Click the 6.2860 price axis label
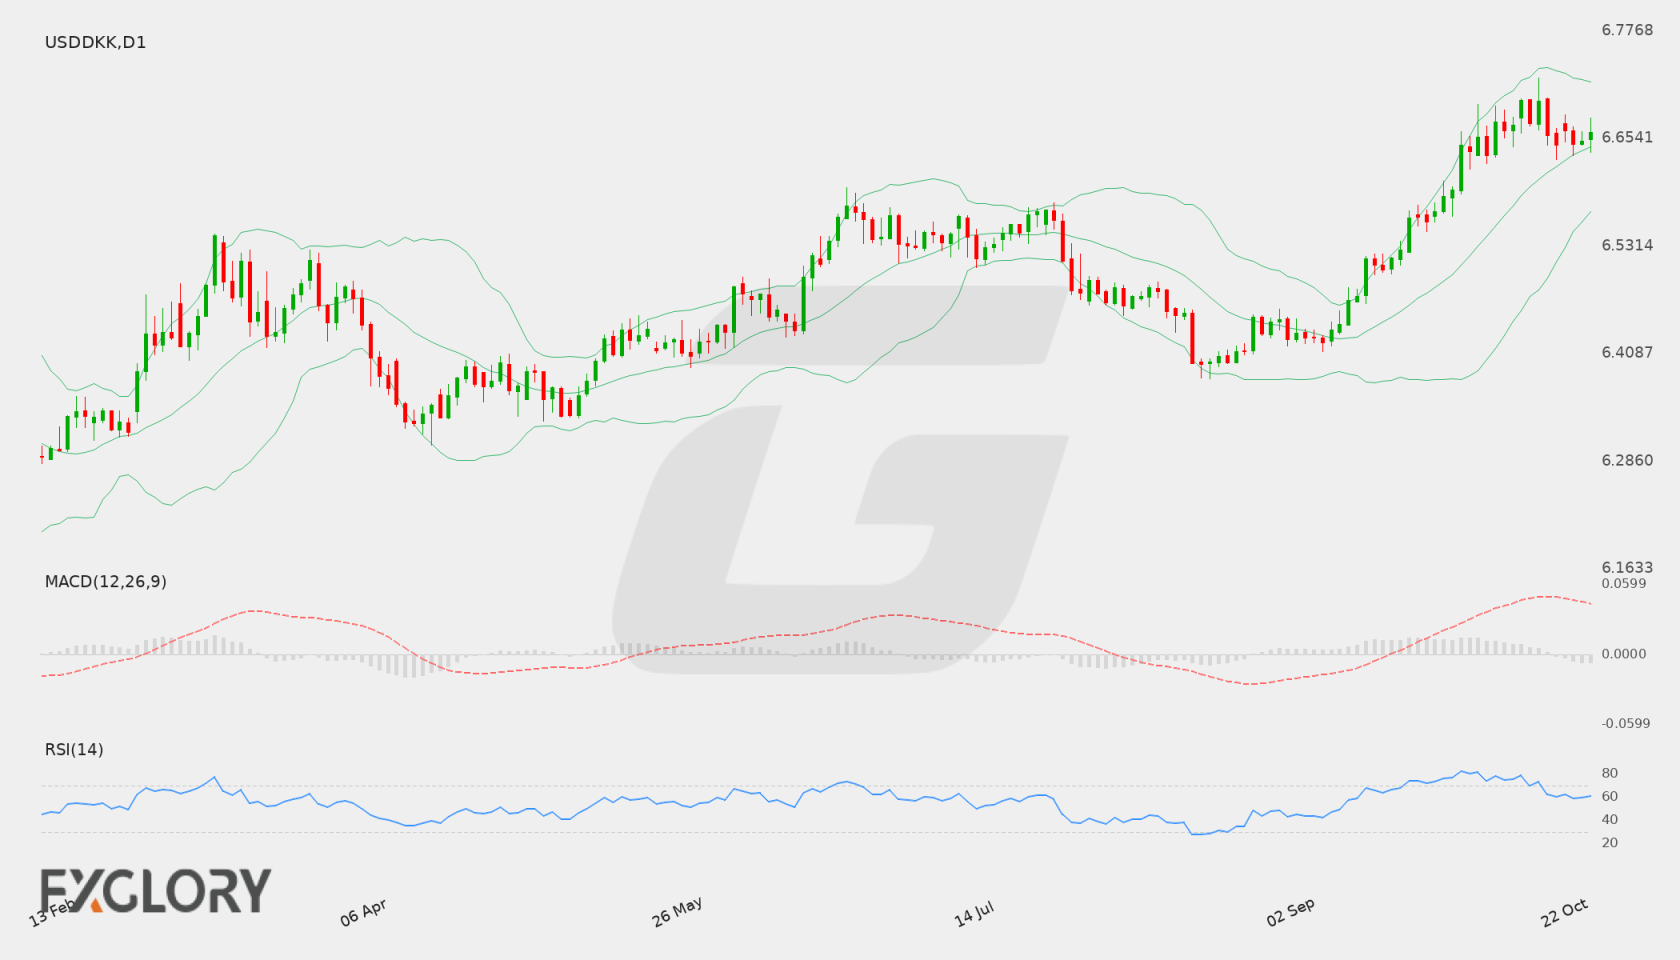This screenshot has width=1680, height=960. 1627,460
